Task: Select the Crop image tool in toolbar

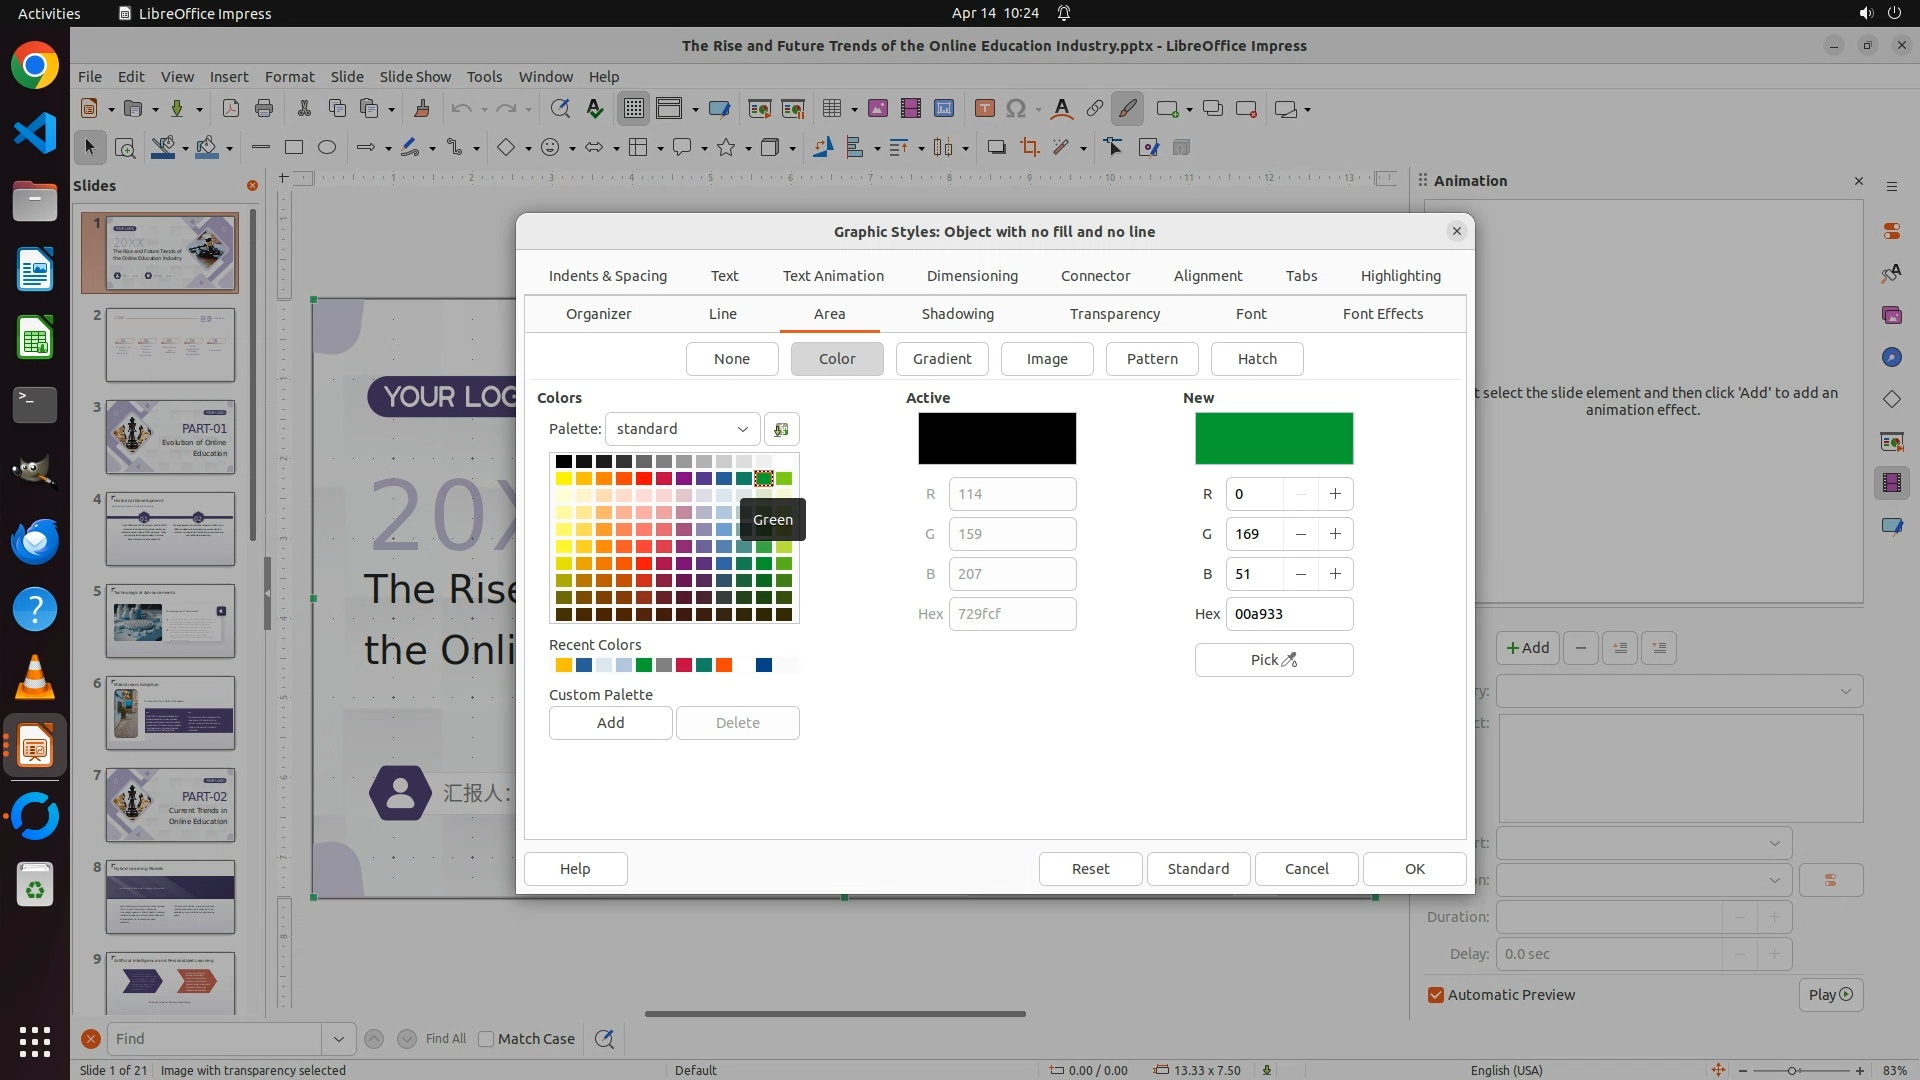Action: point(1029,148)
